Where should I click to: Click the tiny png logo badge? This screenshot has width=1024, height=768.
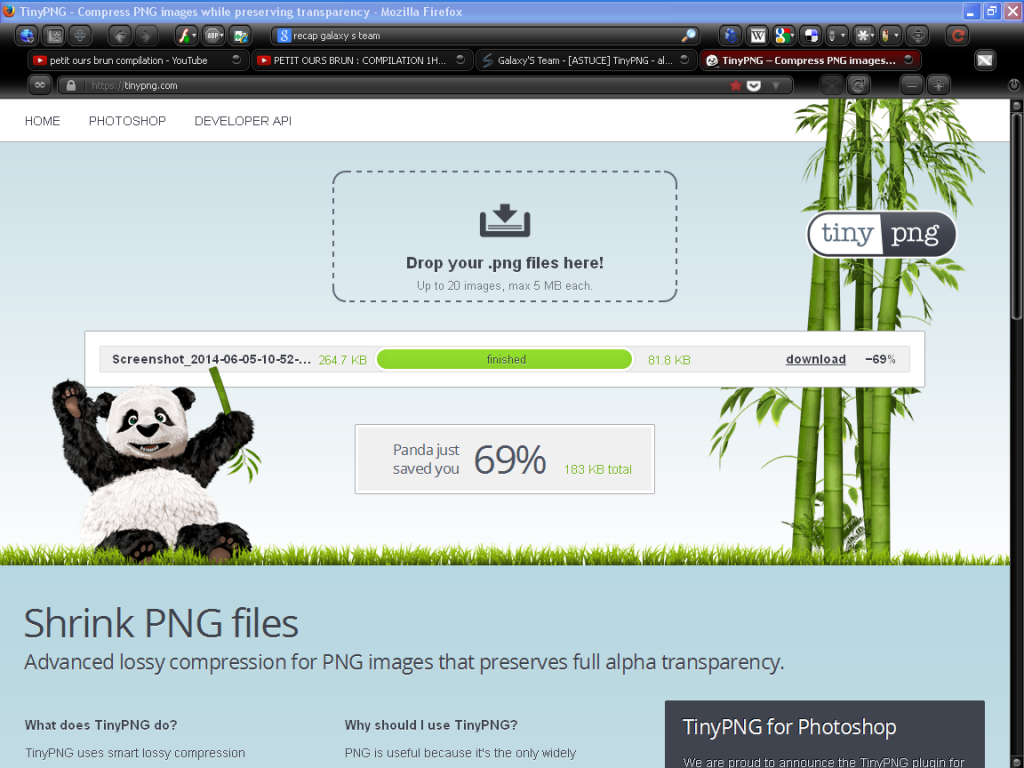(x=882, y=234)
